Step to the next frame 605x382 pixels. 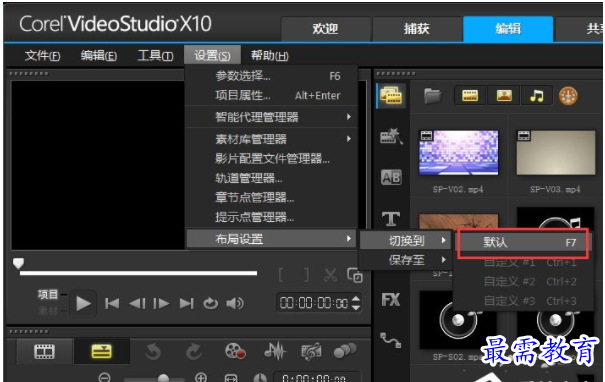click(161, 304)
